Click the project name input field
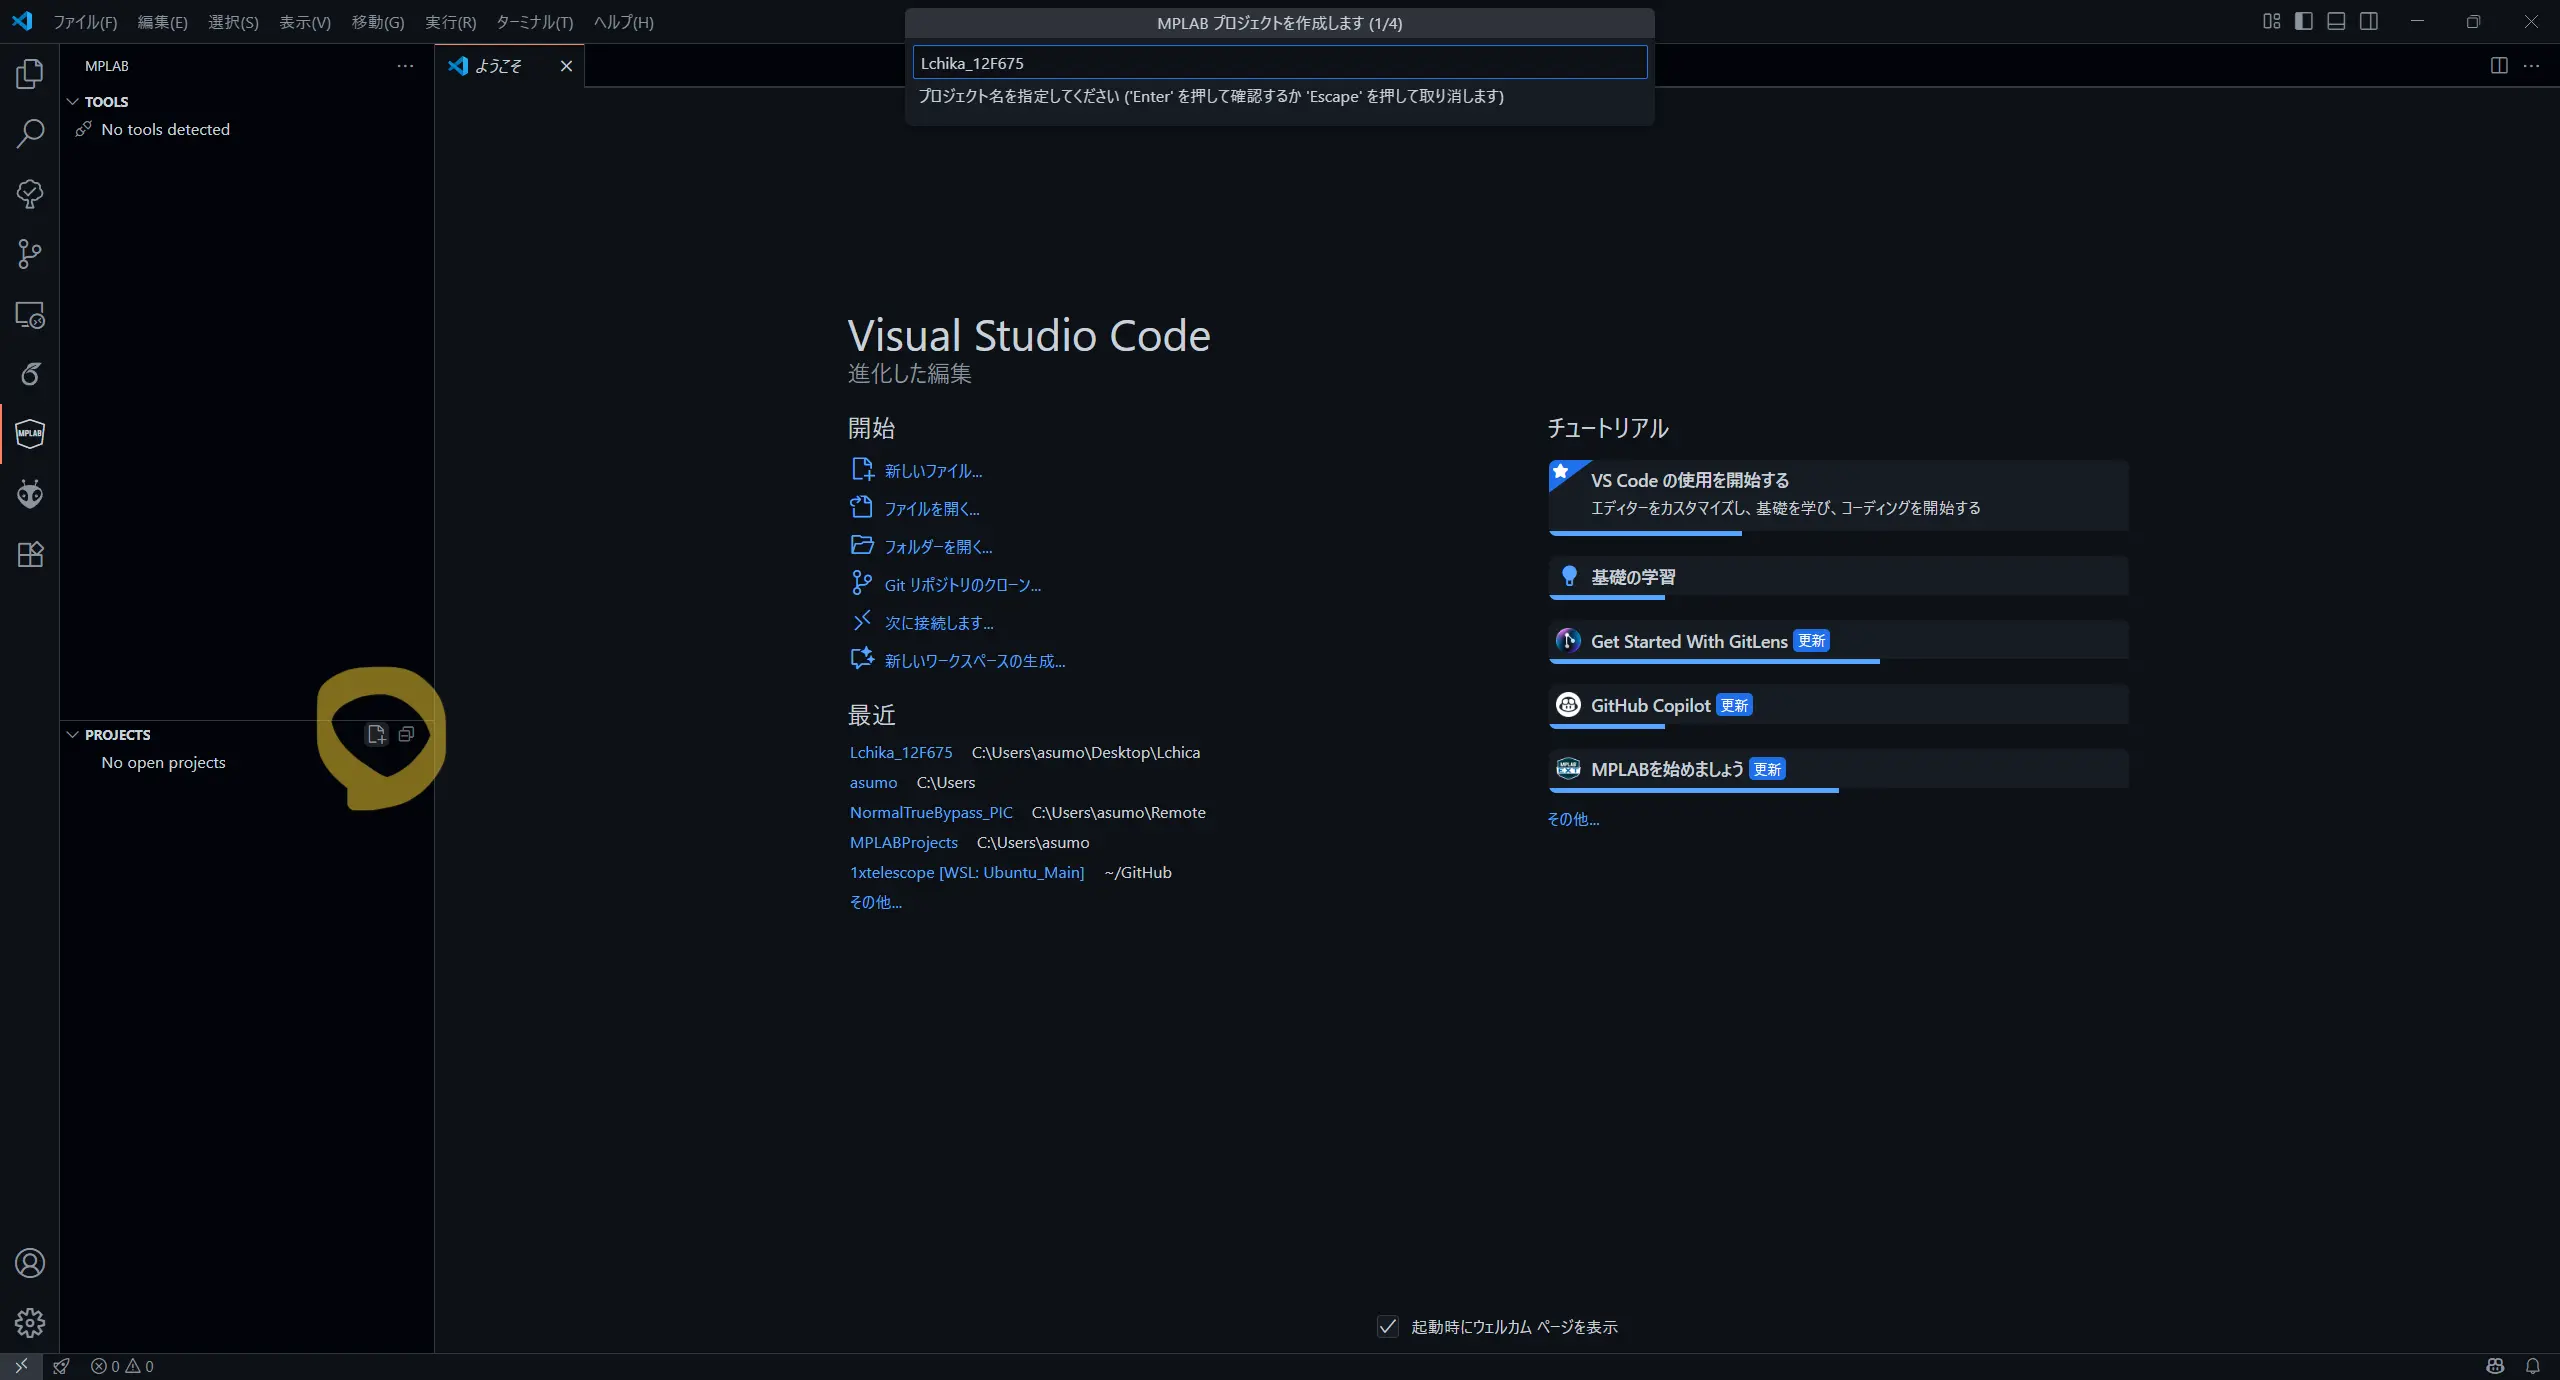This screenshot has width=2560, height=1380. (1279, 63)
